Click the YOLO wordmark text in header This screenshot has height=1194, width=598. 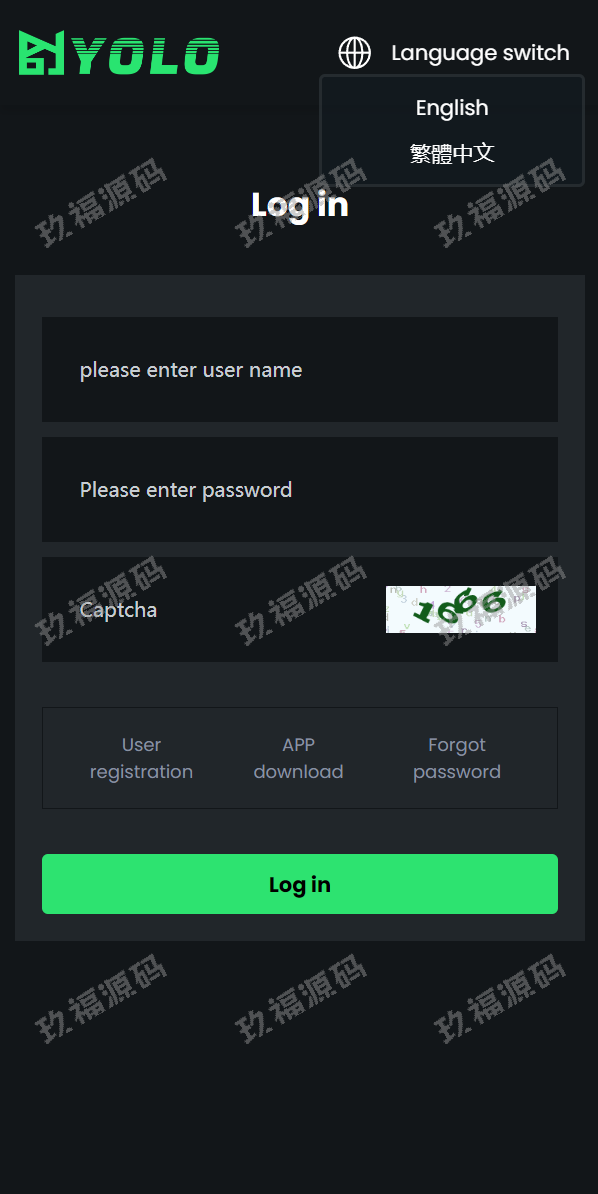point(148,56)
